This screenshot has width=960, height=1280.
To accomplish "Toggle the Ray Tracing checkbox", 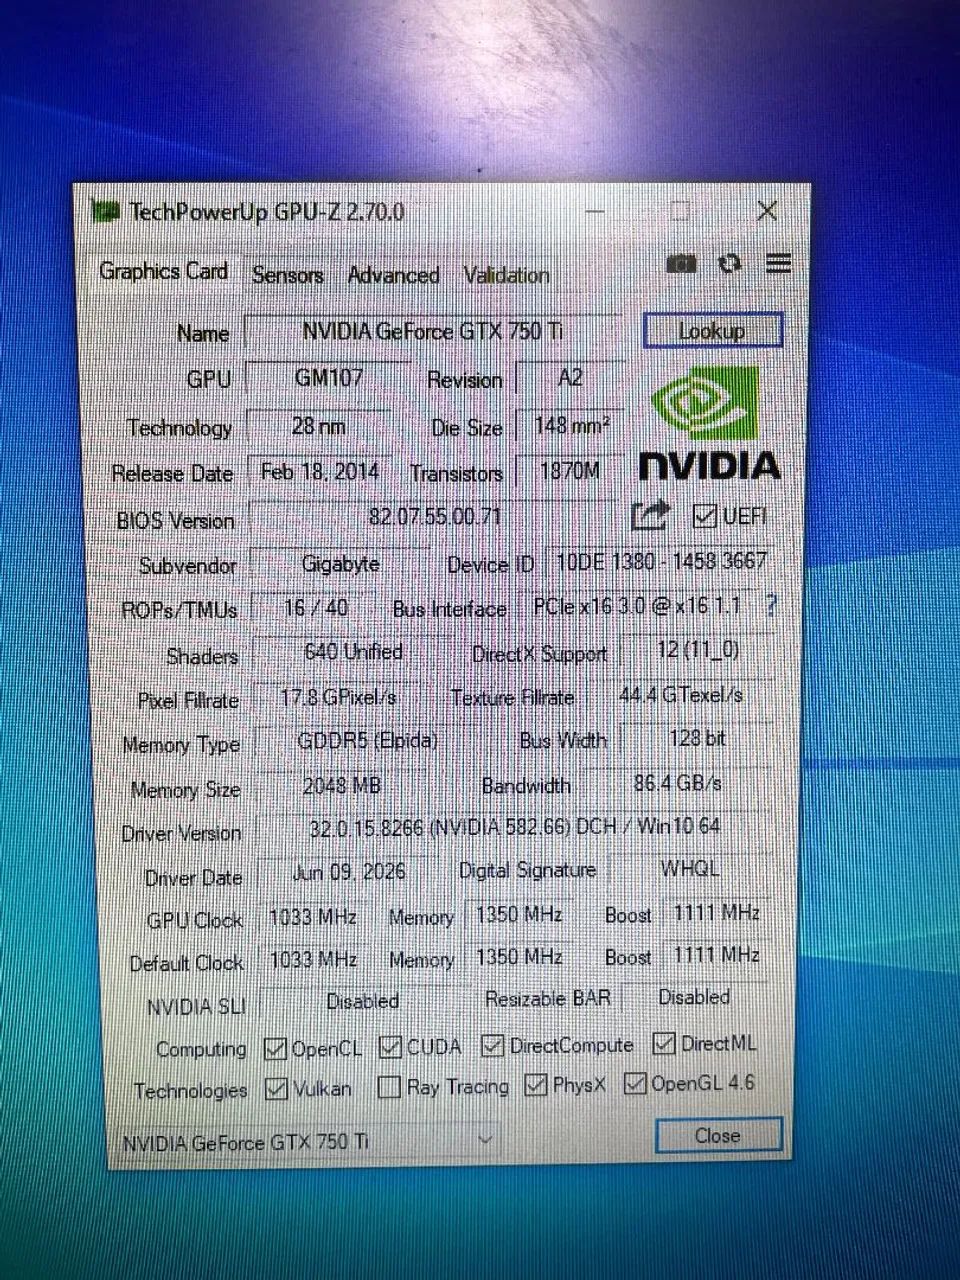I will coord(390,1087).
